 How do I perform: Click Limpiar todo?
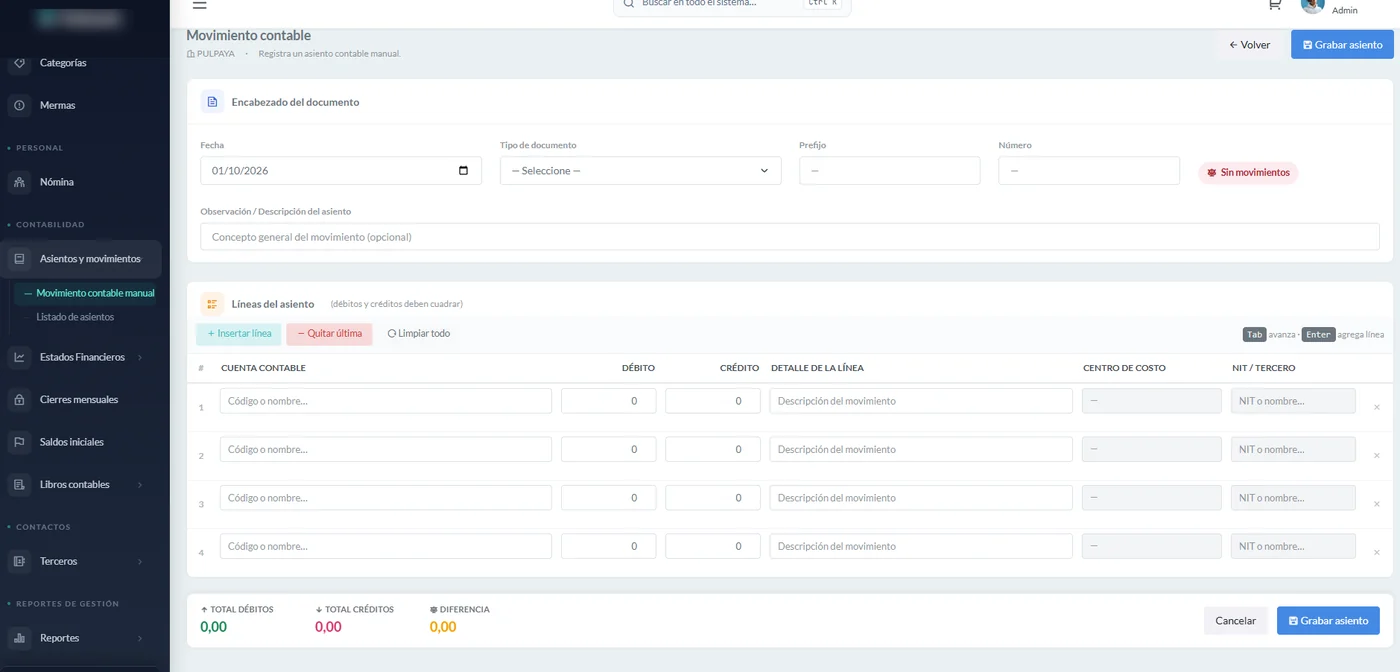(418, 334)
